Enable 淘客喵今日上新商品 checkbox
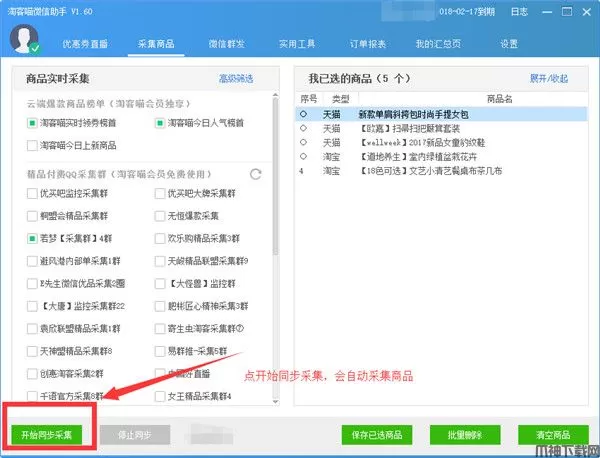This screenshot has width=600, height=458. click(x=32, y=145)
